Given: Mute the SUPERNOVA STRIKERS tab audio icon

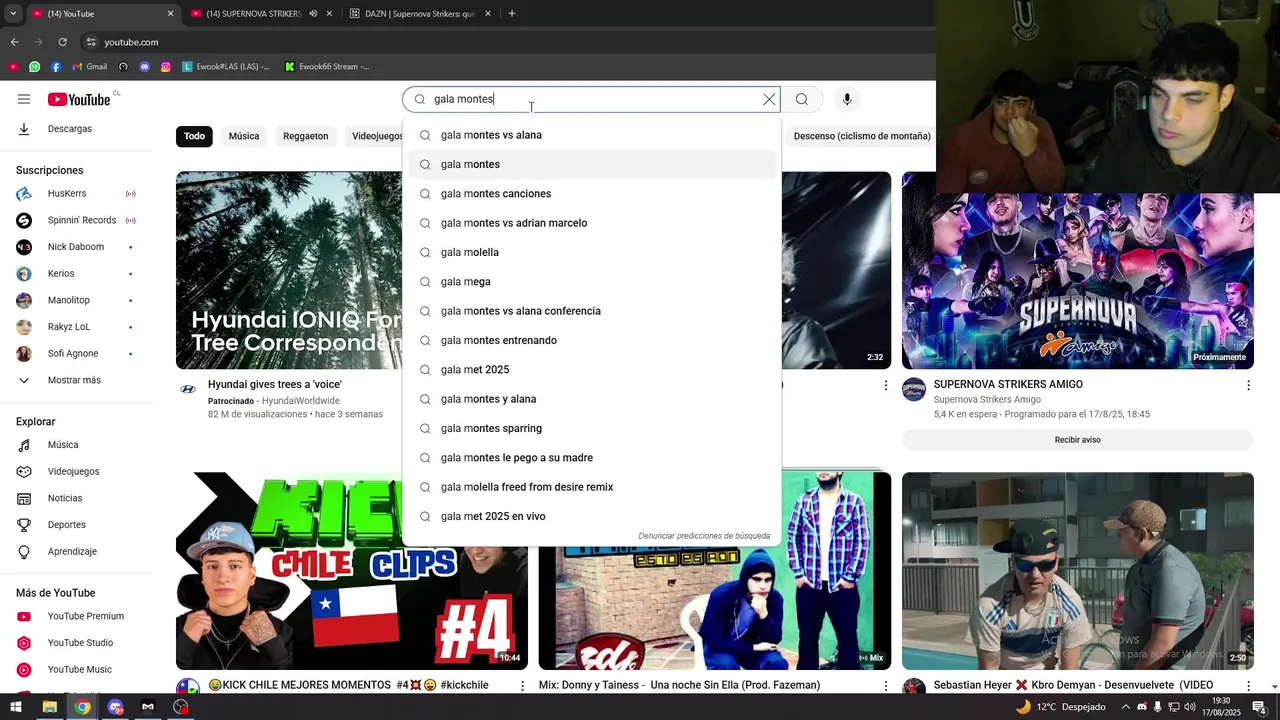Looking at the screenshot, I should (x=313, y=14).
